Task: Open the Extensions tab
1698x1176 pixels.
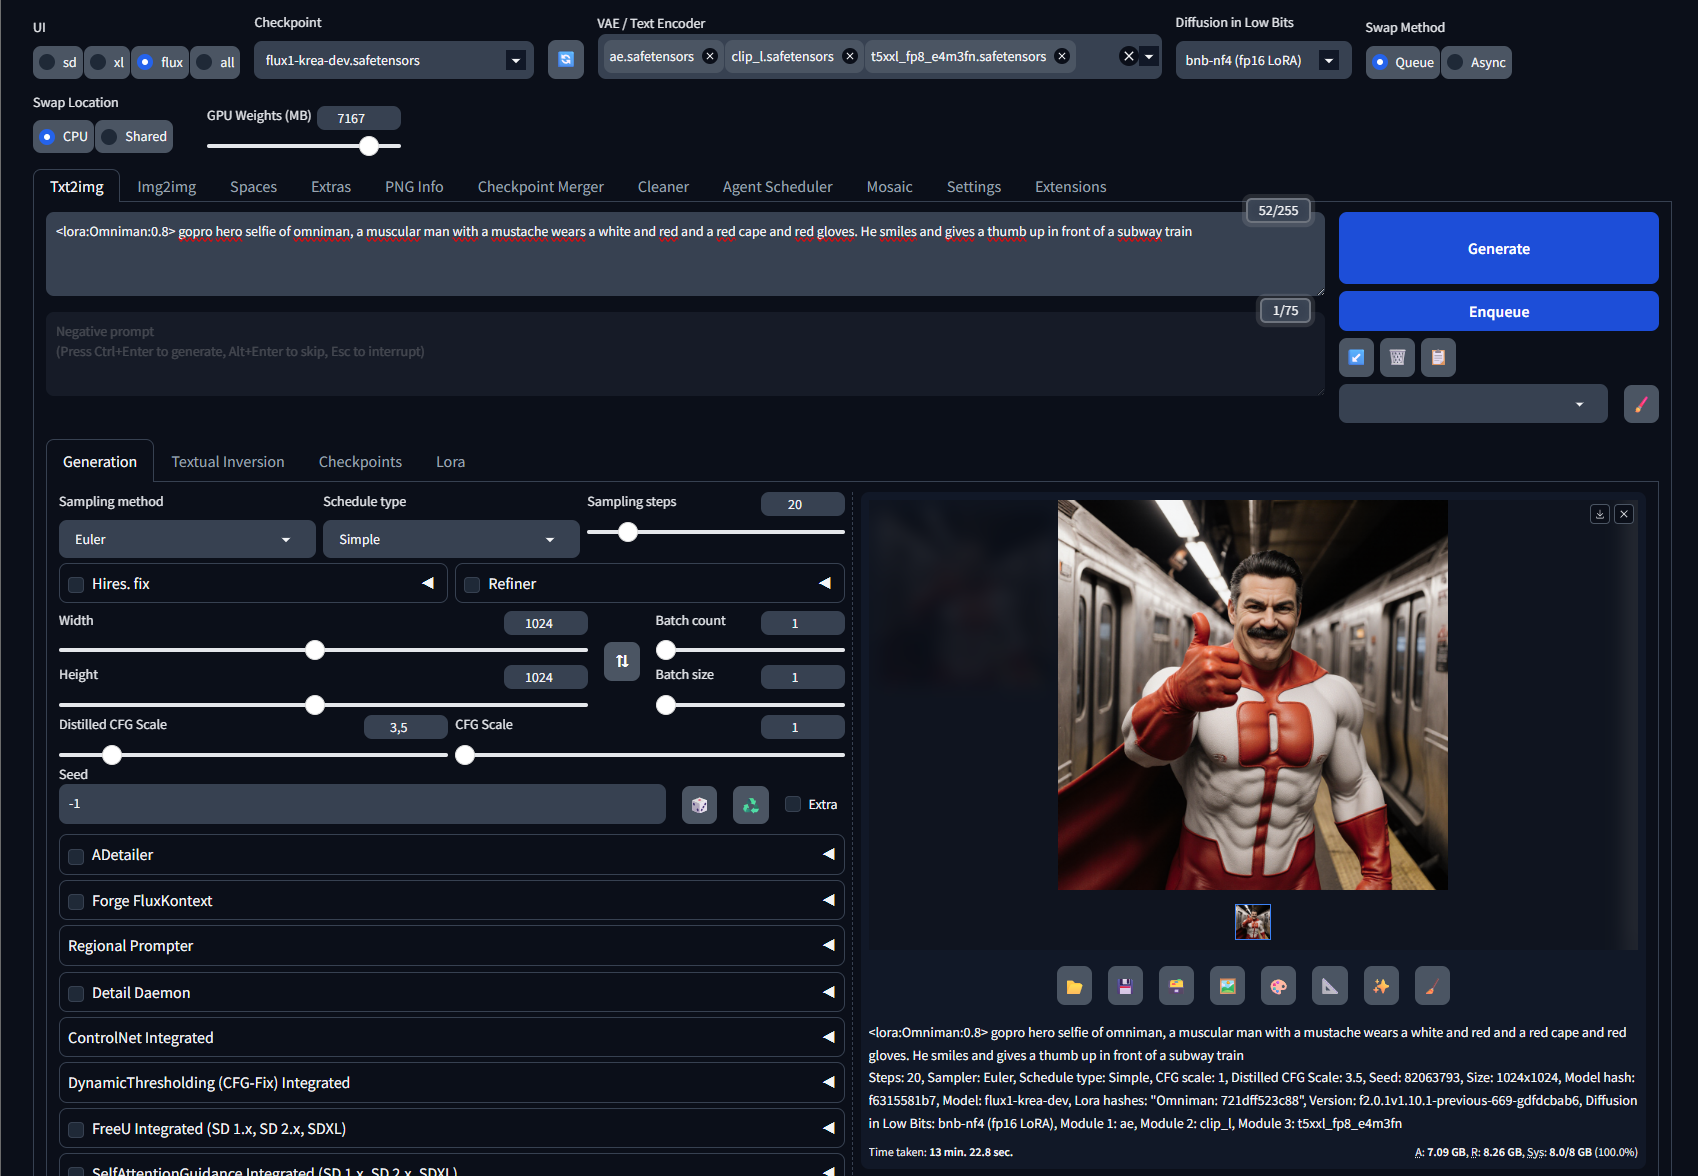Action: pos(1070,187)
